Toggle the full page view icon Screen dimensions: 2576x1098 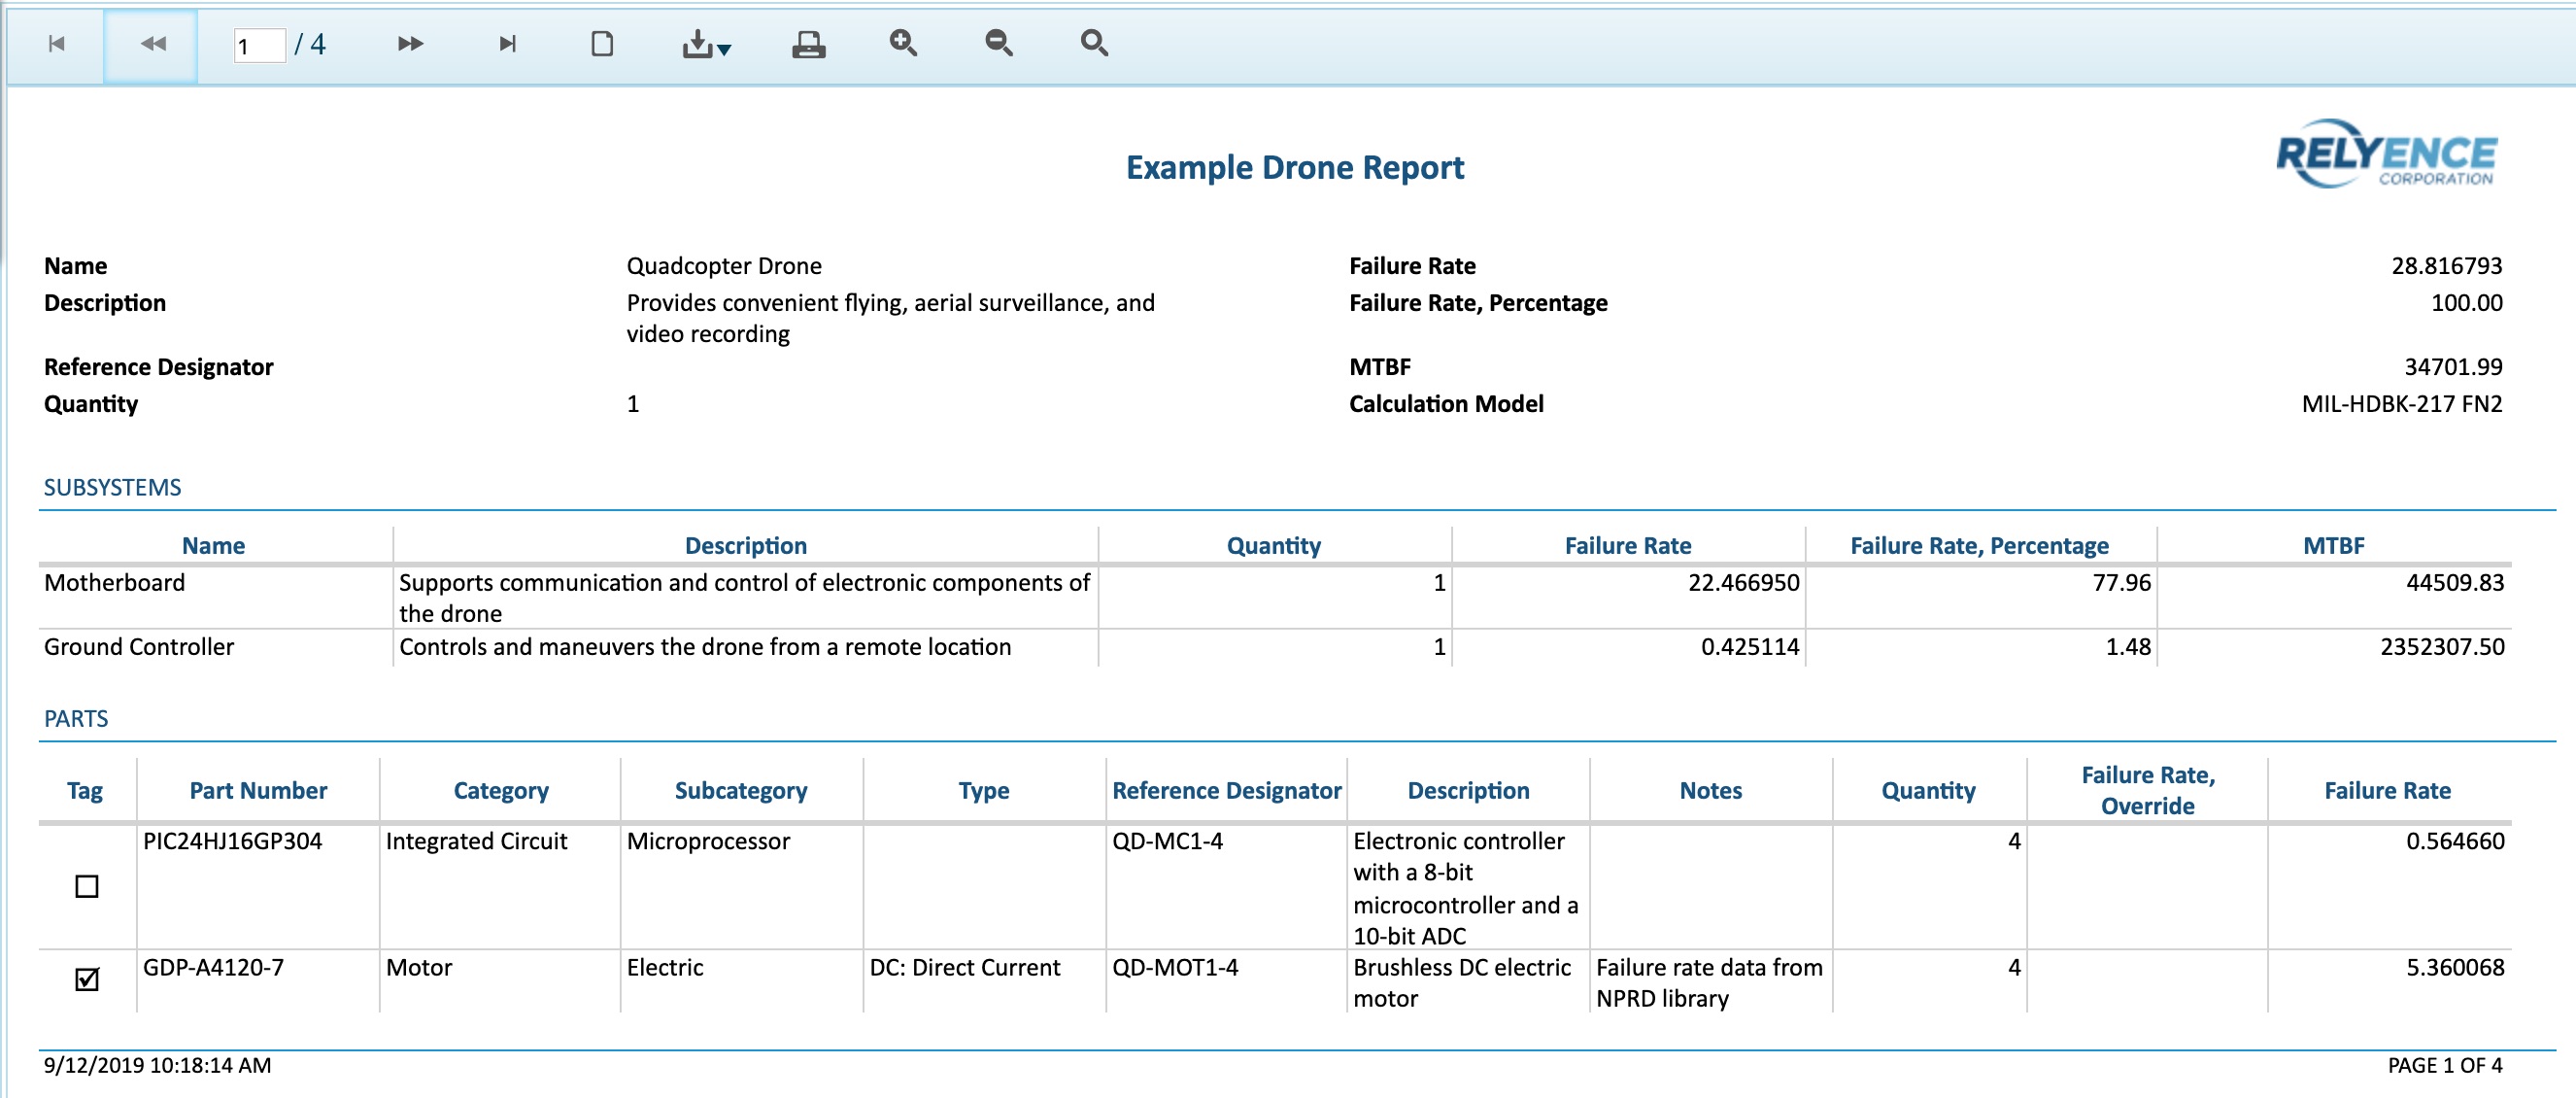(x=602, y=44)
